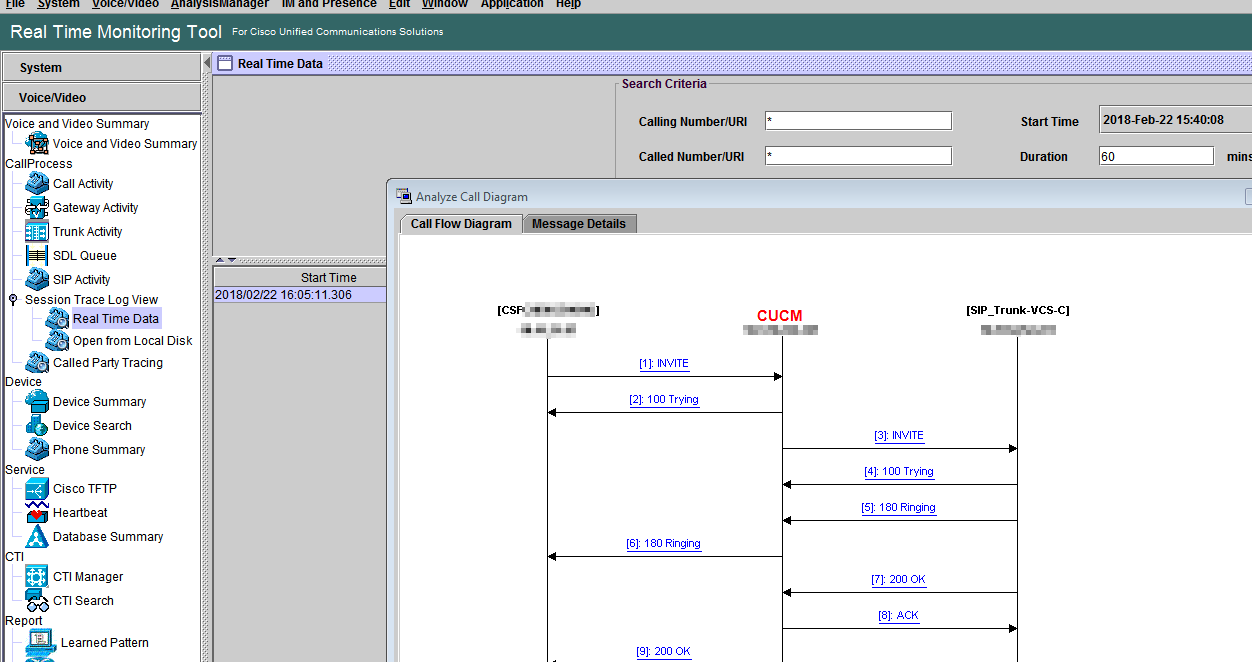Click the Start Time column header
The height and width of the screenshot is (662, 1252).
(x=300, y=277)
